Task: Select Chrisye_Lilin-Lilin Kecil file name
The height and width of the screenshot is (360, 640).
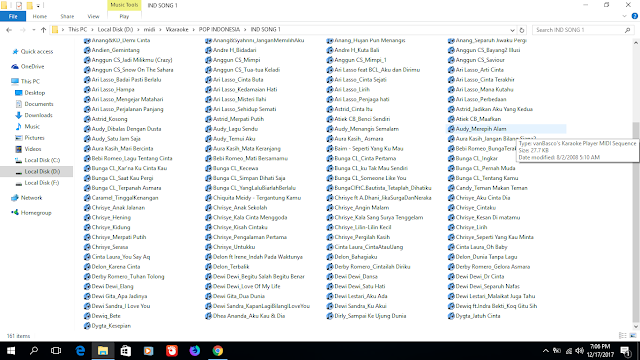Action: [x=362, y=227]
